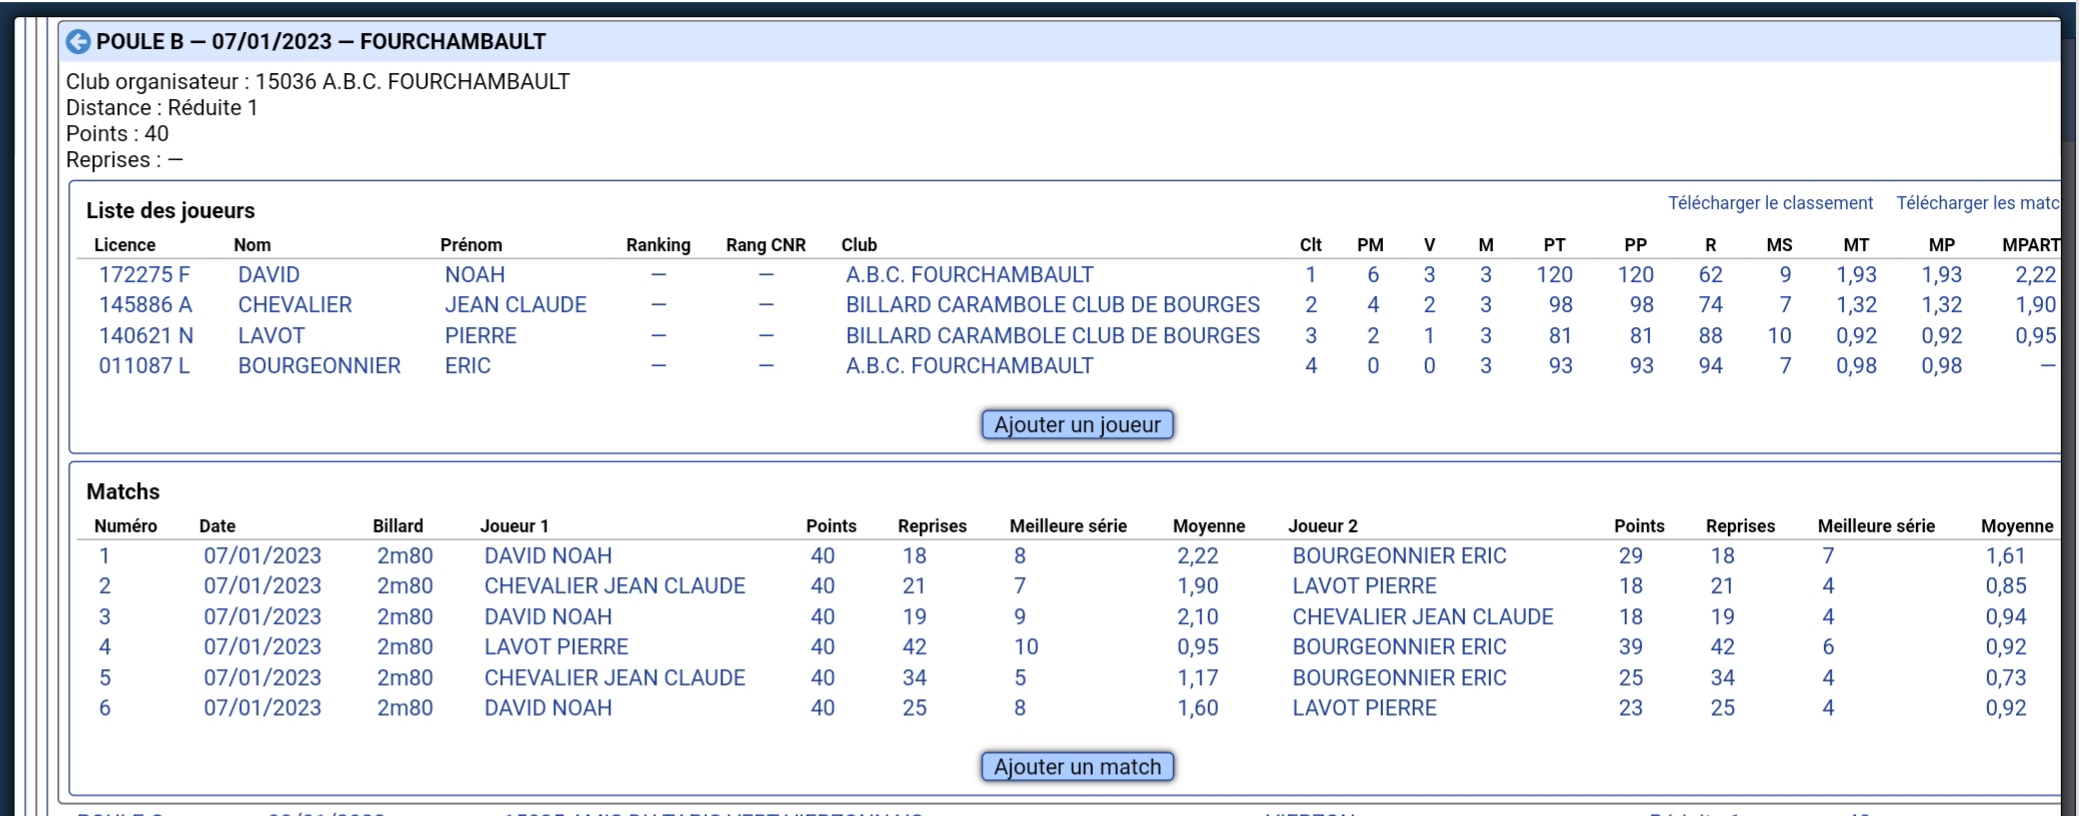Click match number 1
2085x816 pixels.
(x=104, y=556)
